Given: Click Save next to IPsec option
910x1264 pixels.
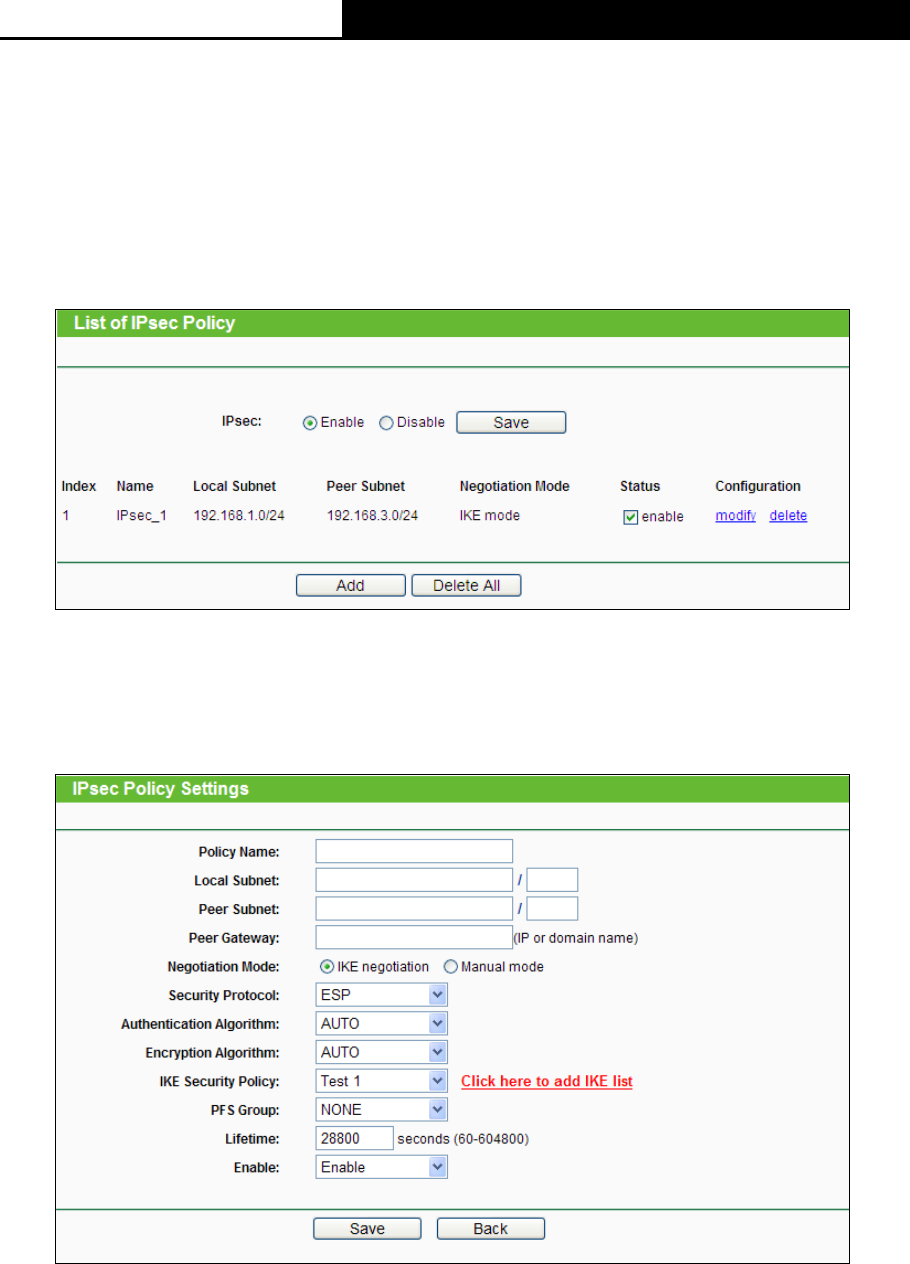Looking at the screenshot, I should click(511, 422).
